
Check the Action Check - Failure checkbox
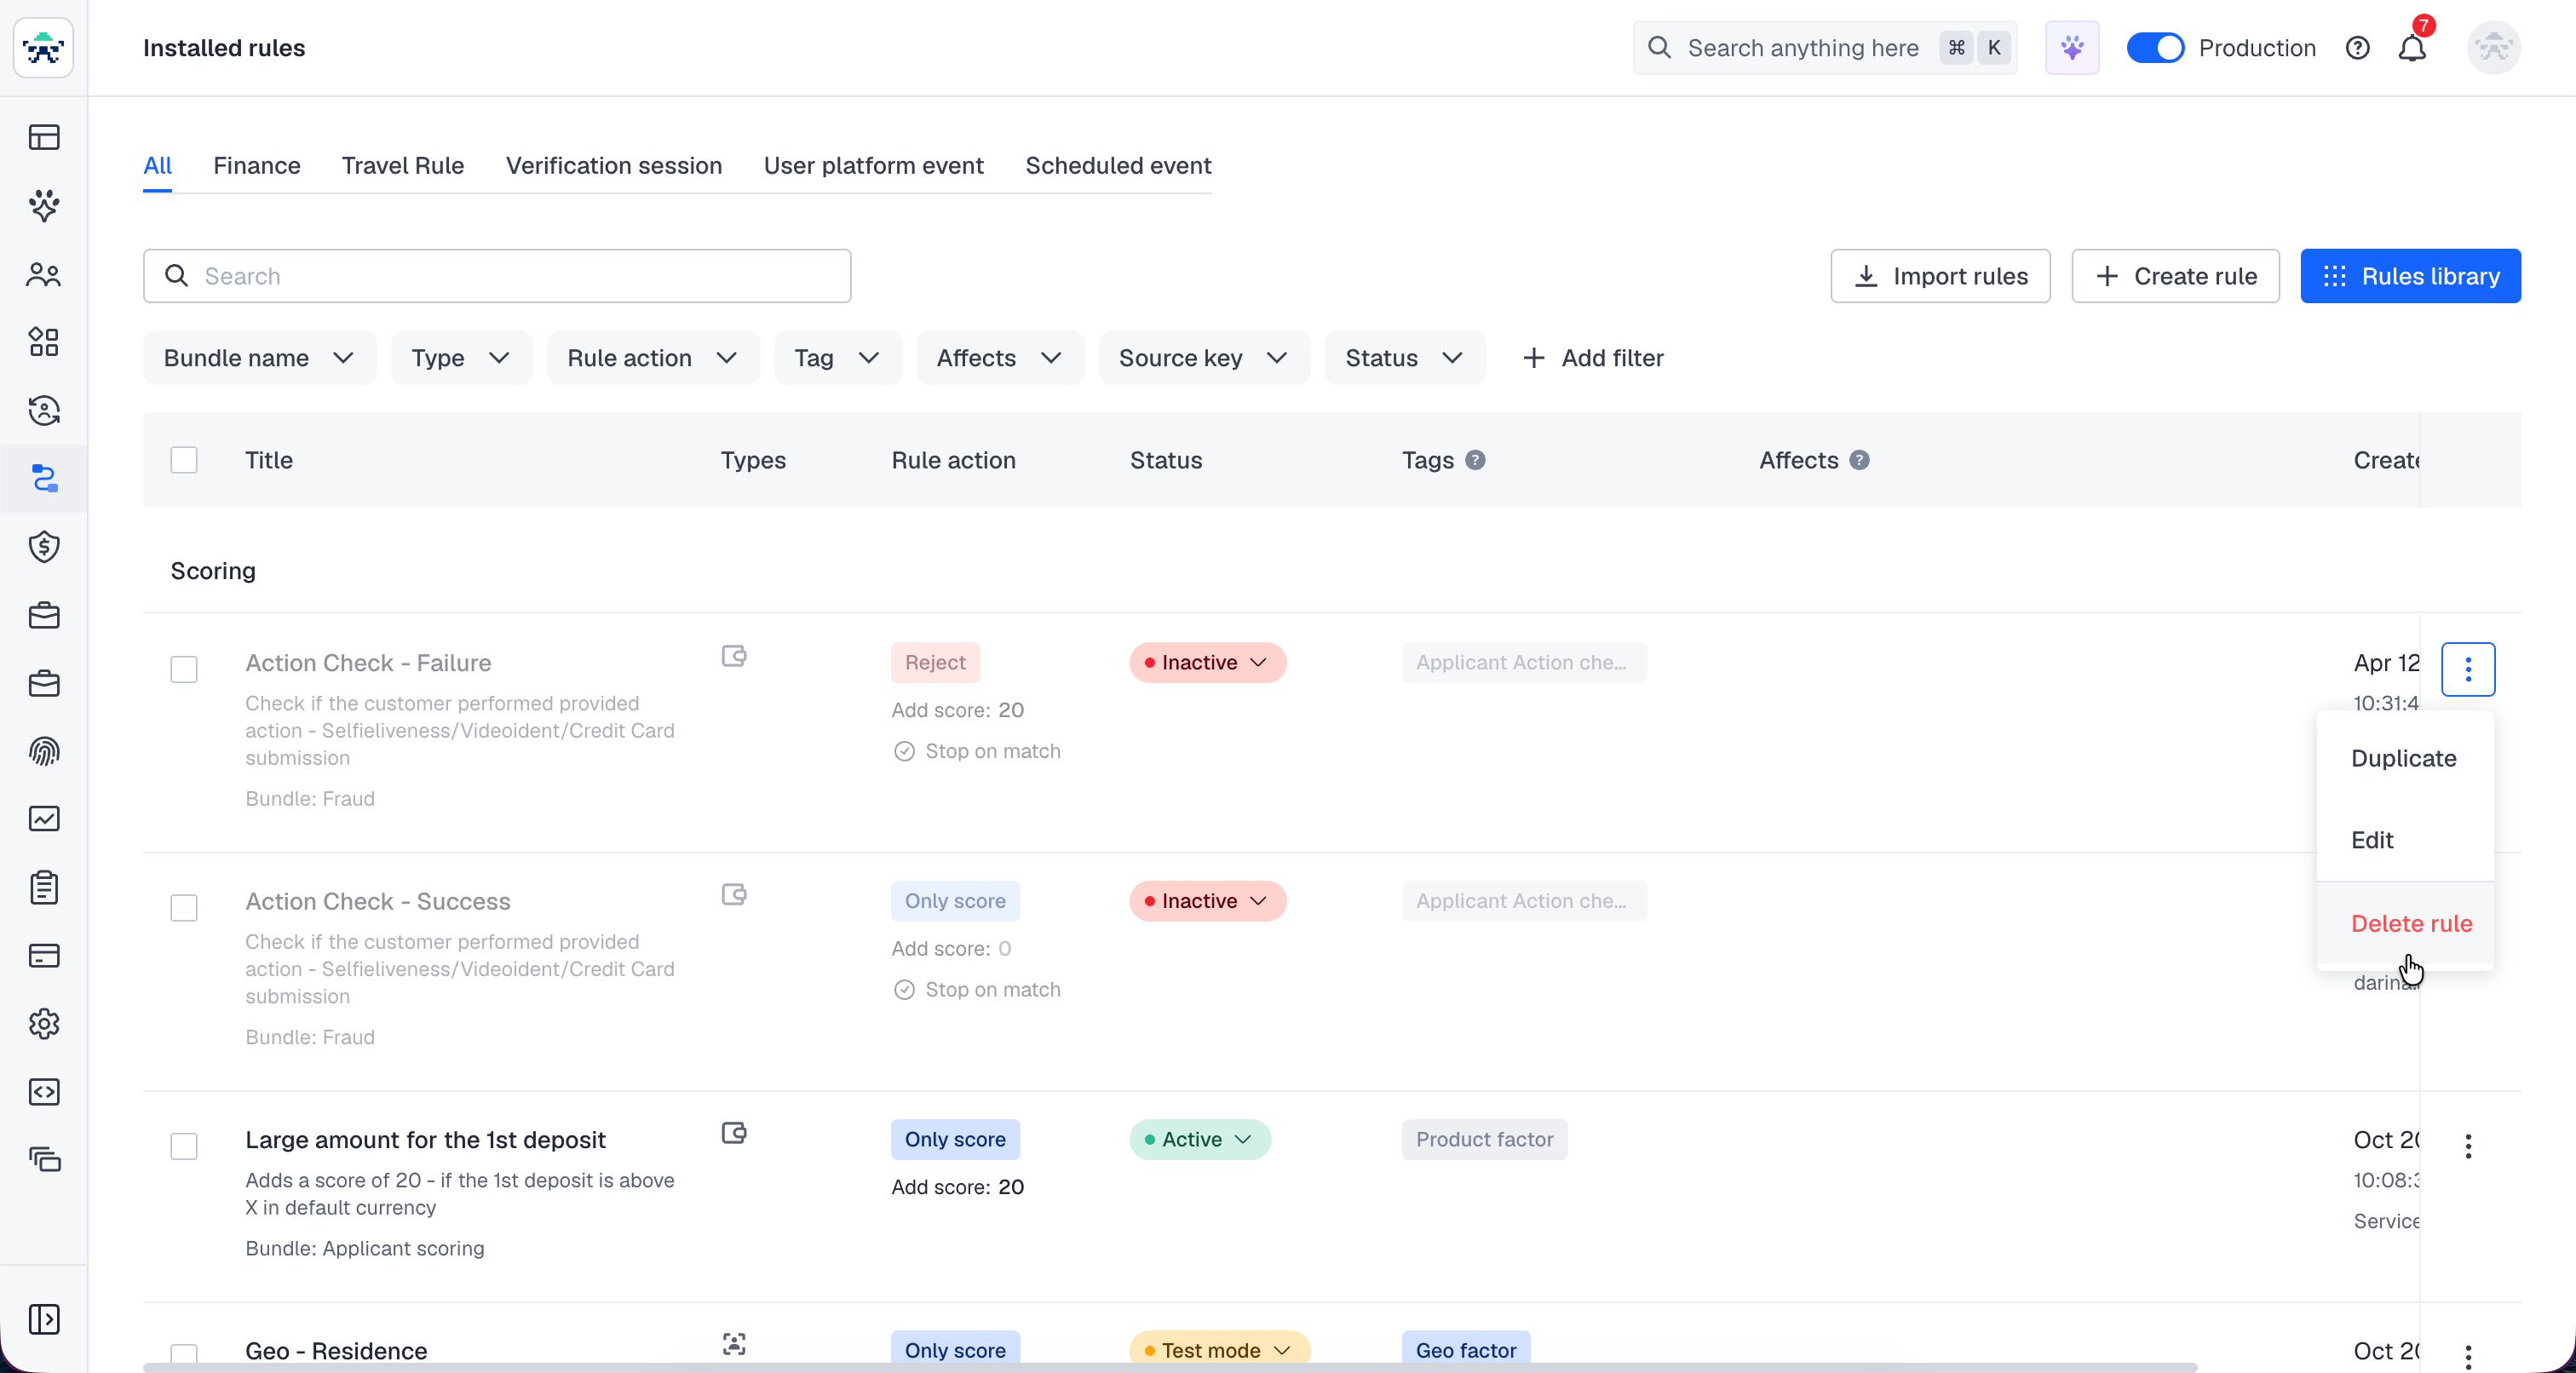184,668
